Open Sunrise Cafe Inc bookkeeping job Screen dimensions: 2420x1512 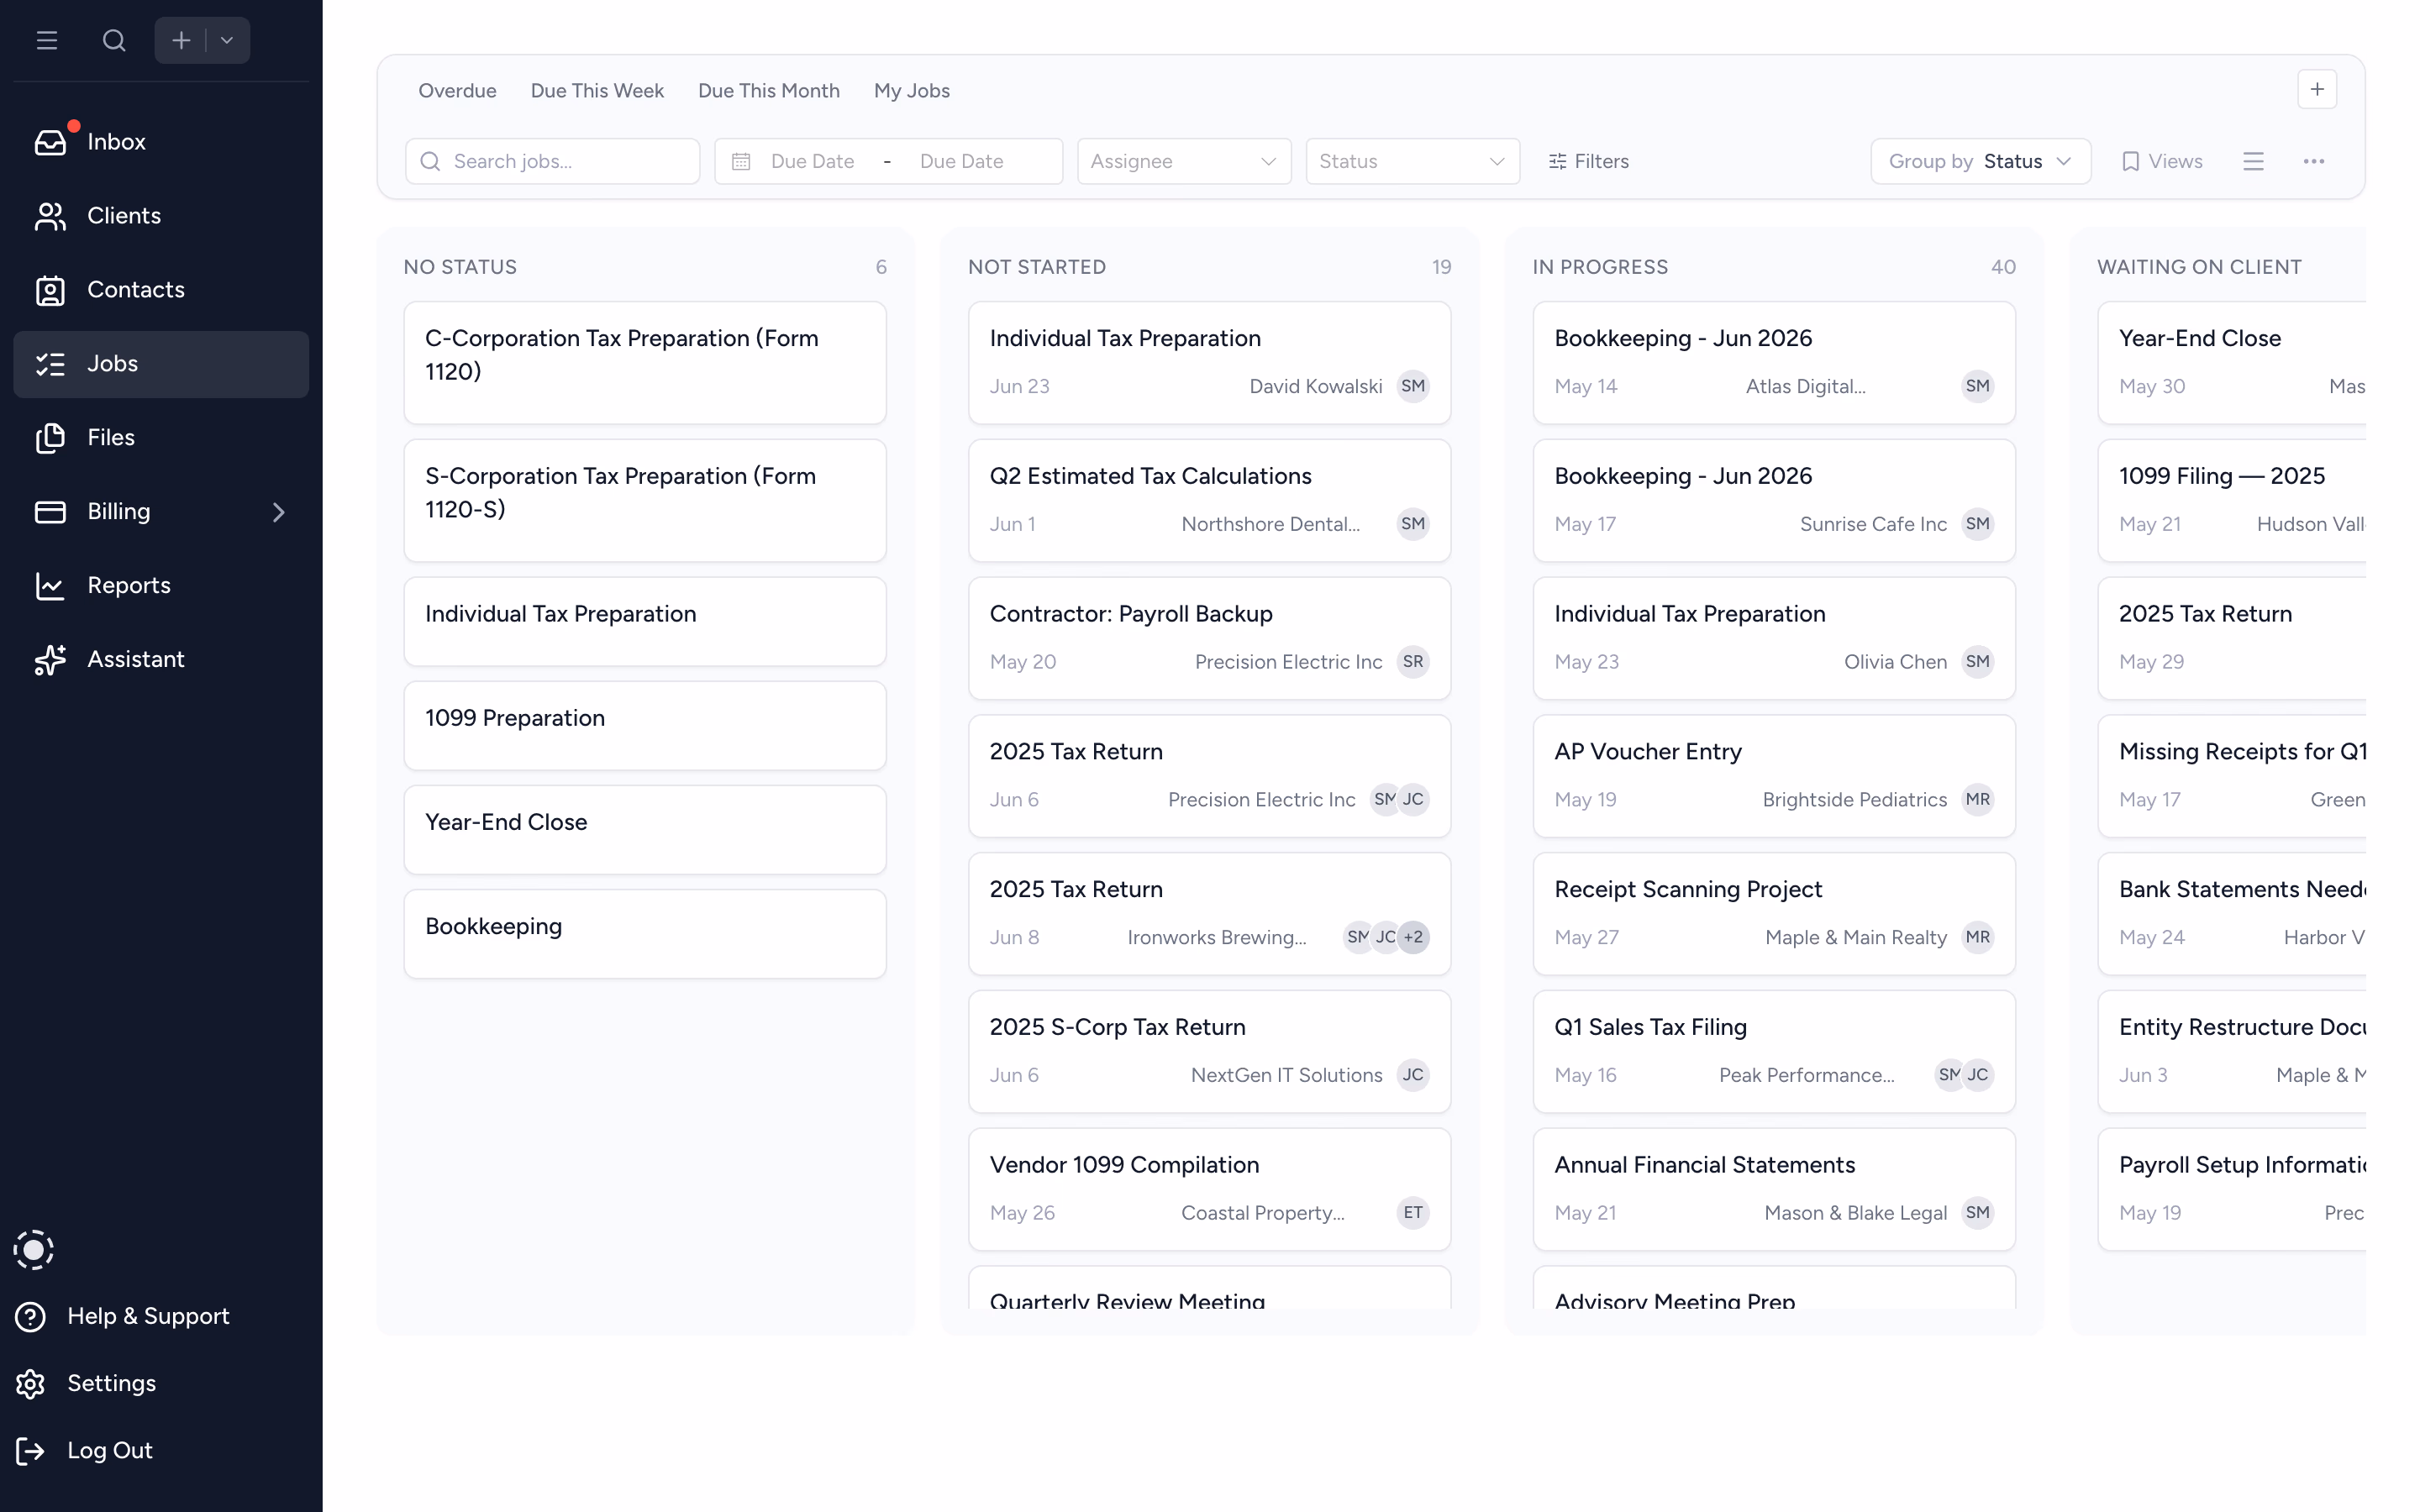(1774, 501)
